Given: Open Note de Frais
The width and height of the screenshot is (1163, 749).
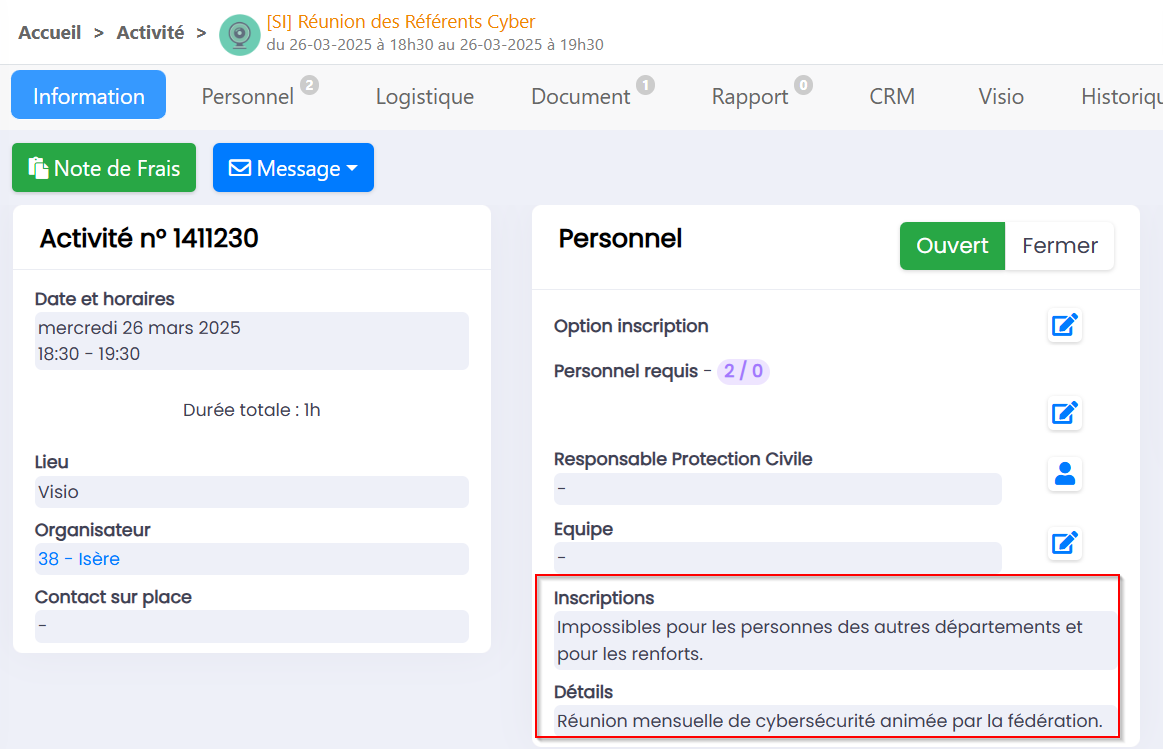Looking at the screenshot, I should [104, 168].
